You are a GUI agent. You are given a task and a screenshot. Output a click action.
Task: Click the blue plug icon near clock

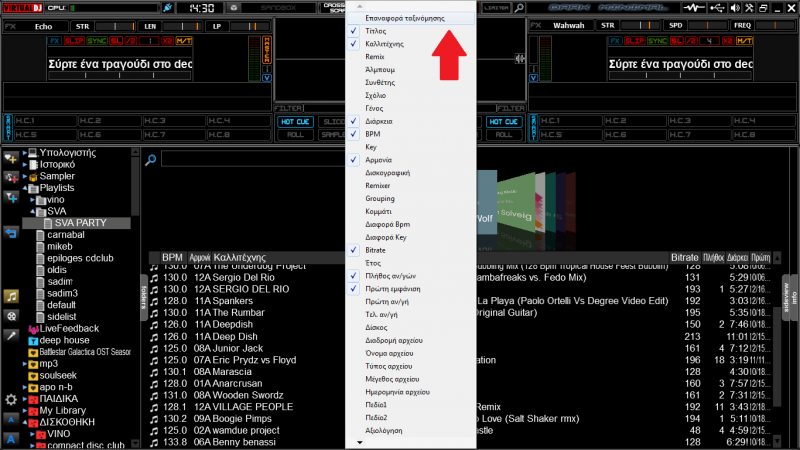166,8
